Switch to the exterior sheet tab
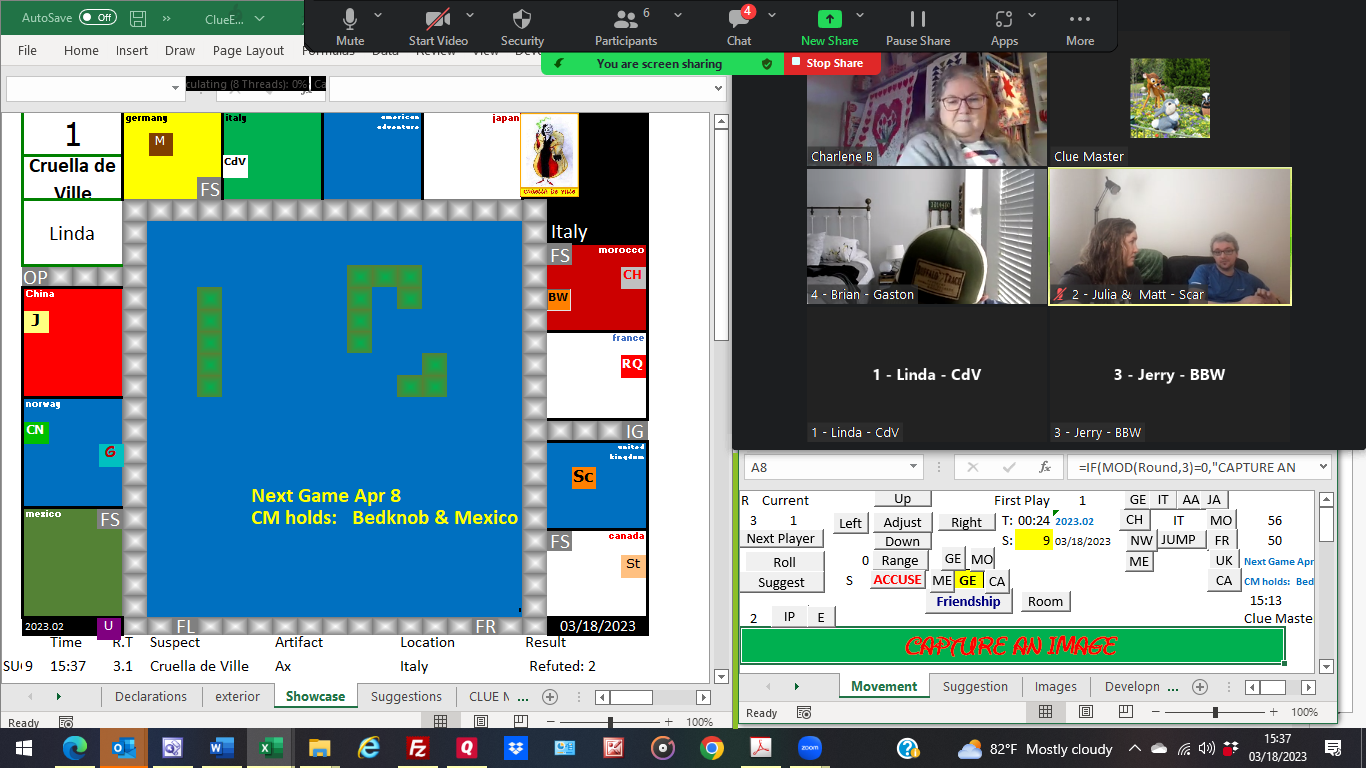1366x768 pixels. pyautogui.click(x=238, y=697)
